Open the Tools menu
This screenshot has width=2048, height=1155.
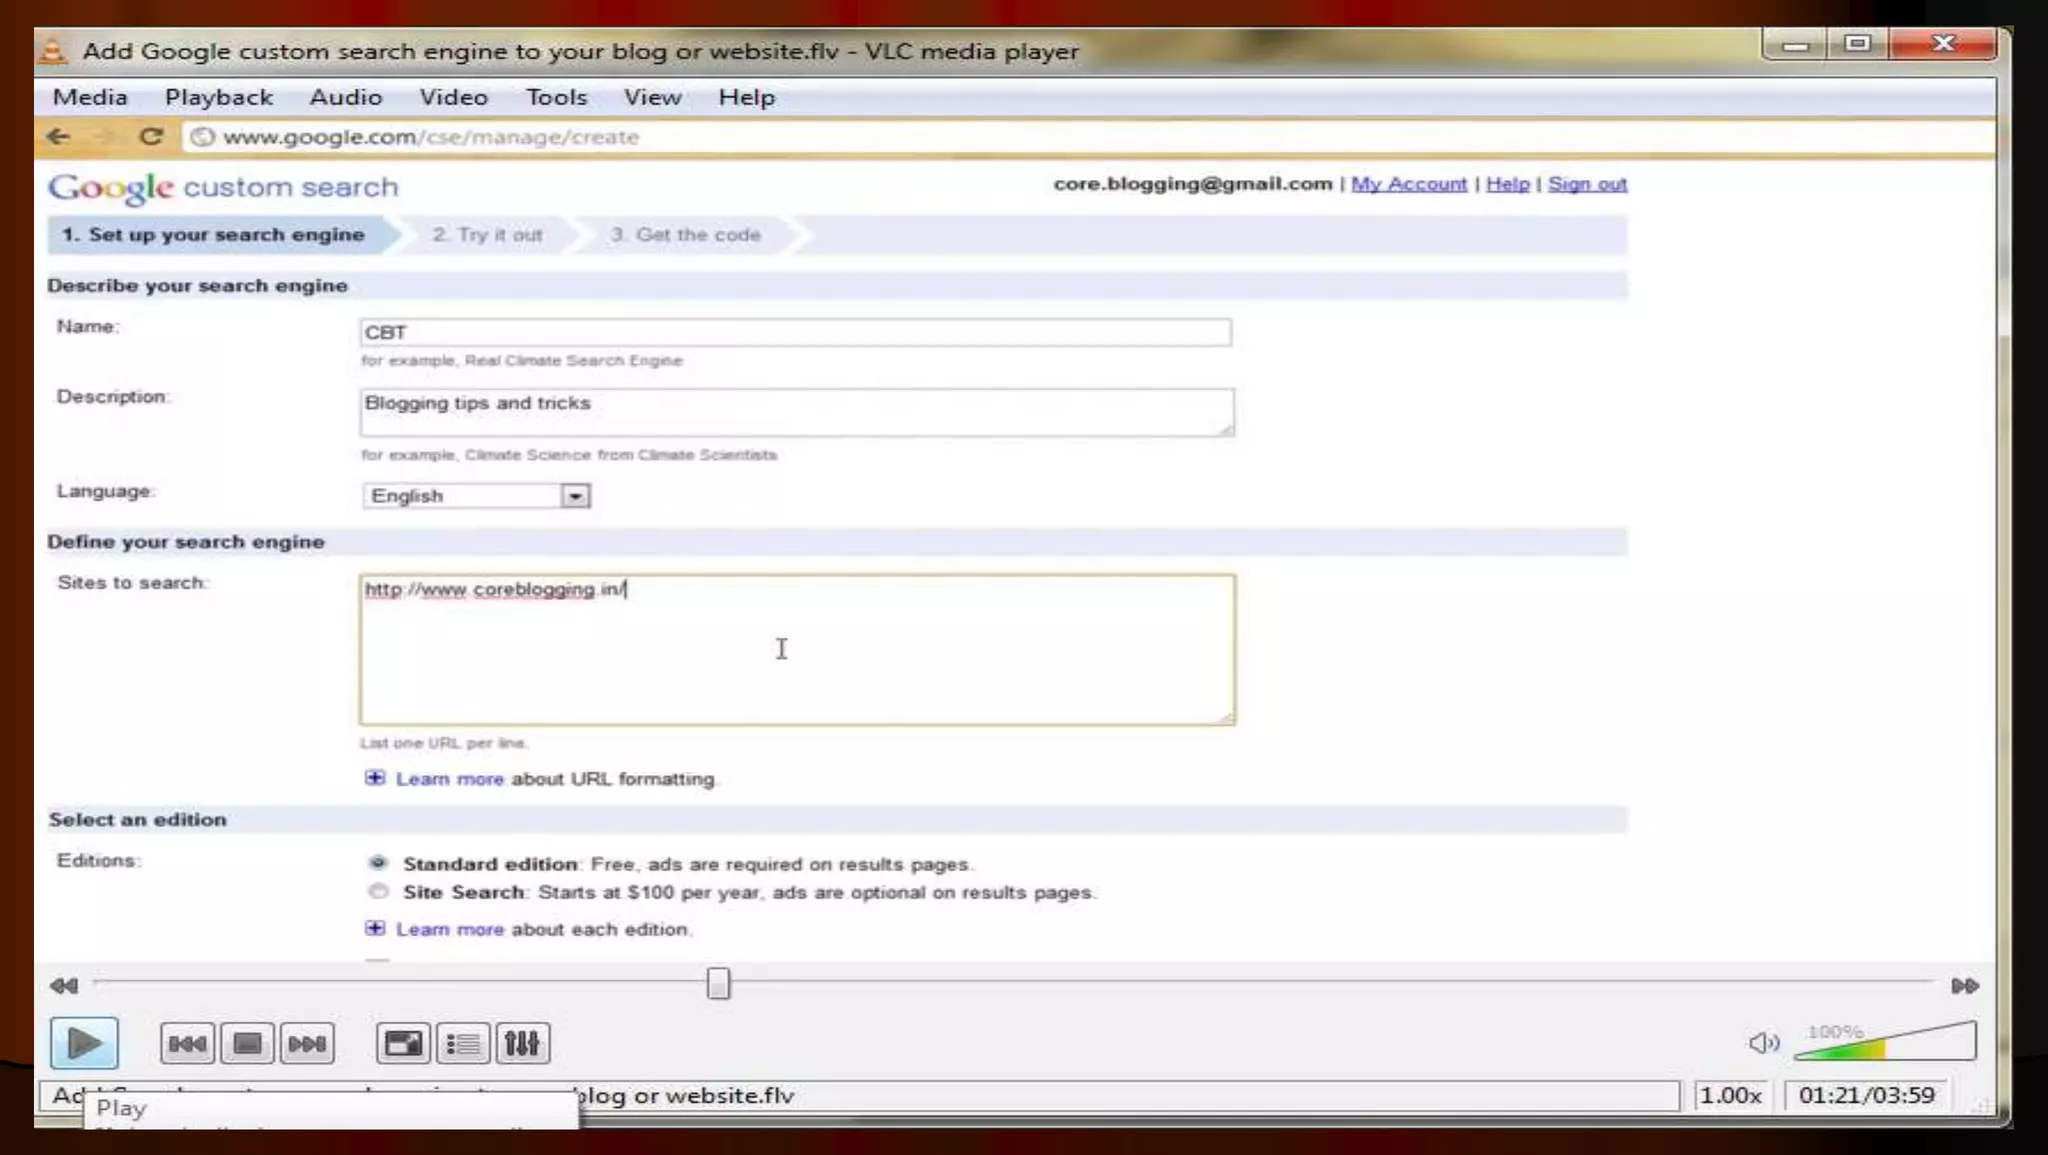click(556, 97)
